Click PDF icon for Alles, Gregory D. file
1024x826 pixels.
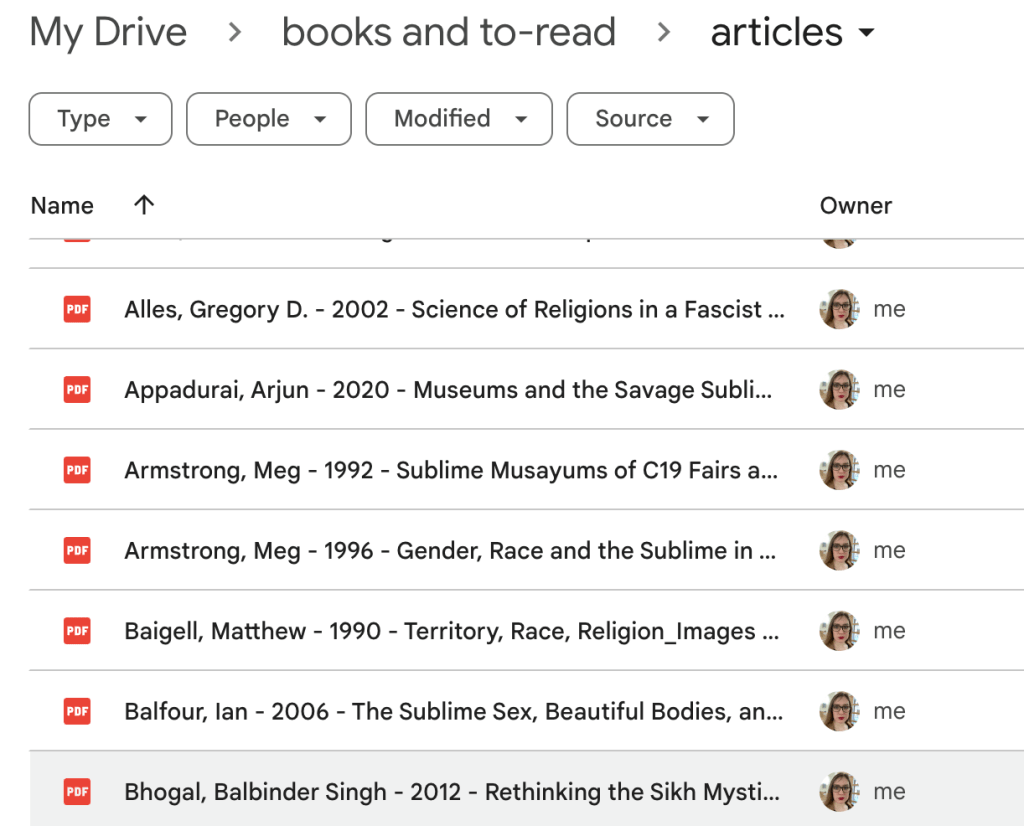(x=77, y=309)
